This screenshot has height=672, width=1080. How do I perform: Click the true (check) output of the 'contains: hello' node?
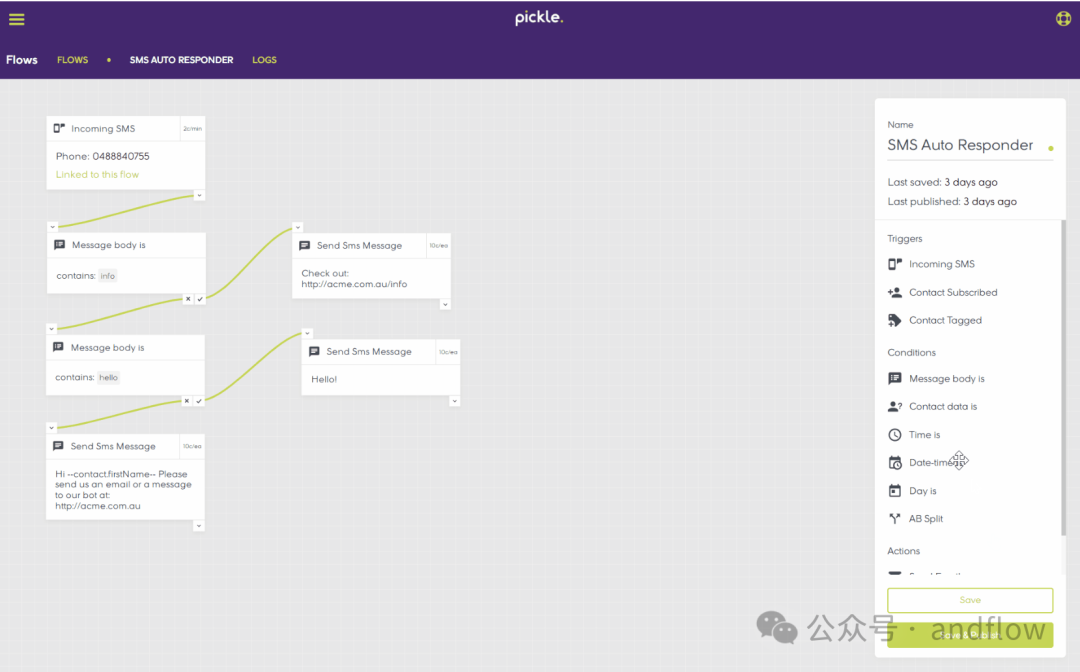click(199, 401)
